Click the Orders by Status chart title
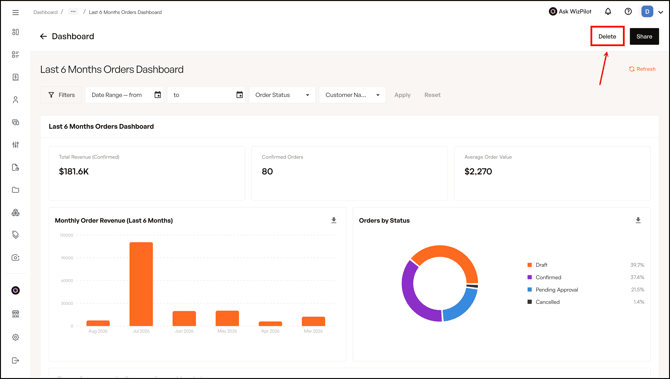 [384, 220]
